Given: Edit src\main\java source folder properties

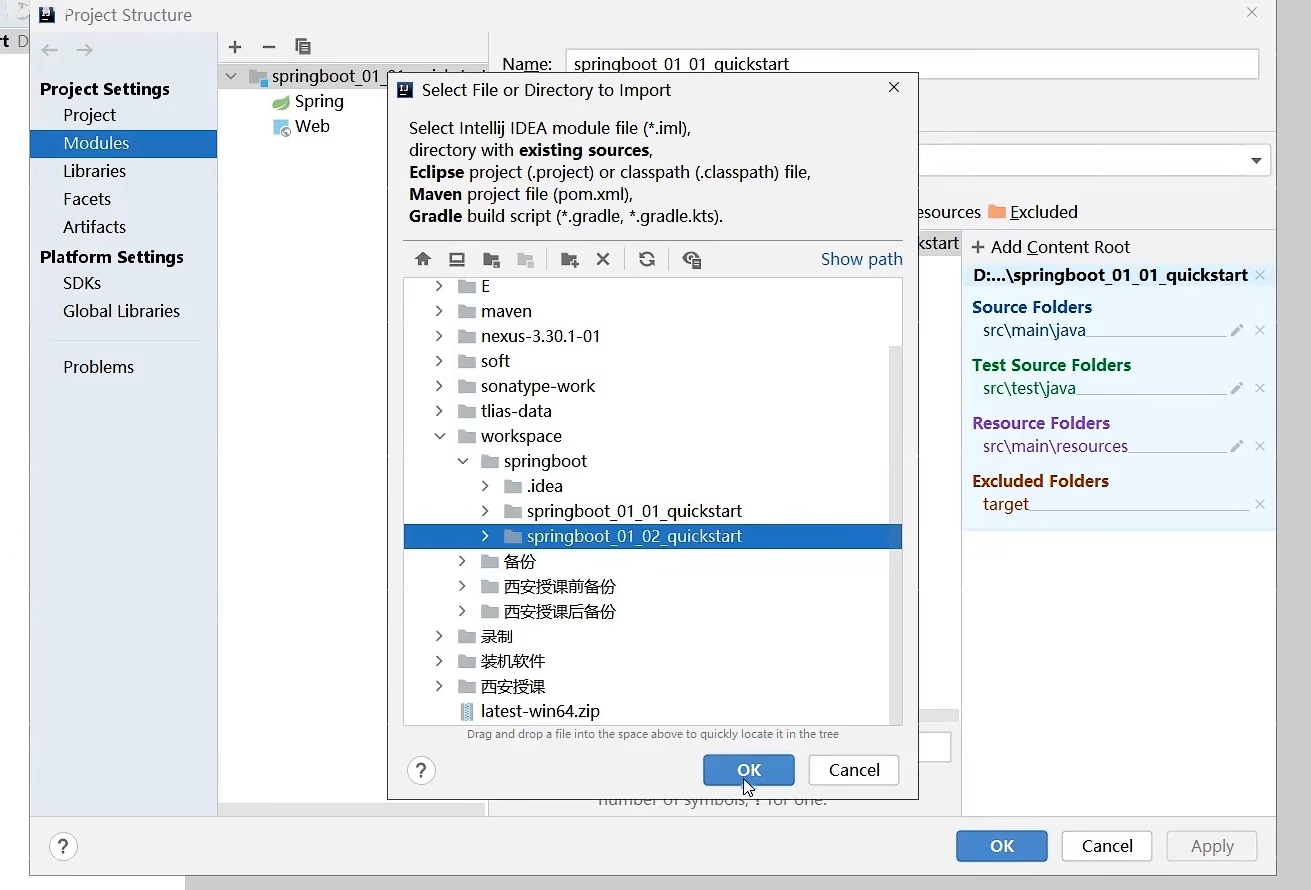Looking at the screenshot, I should point(1237,330).
